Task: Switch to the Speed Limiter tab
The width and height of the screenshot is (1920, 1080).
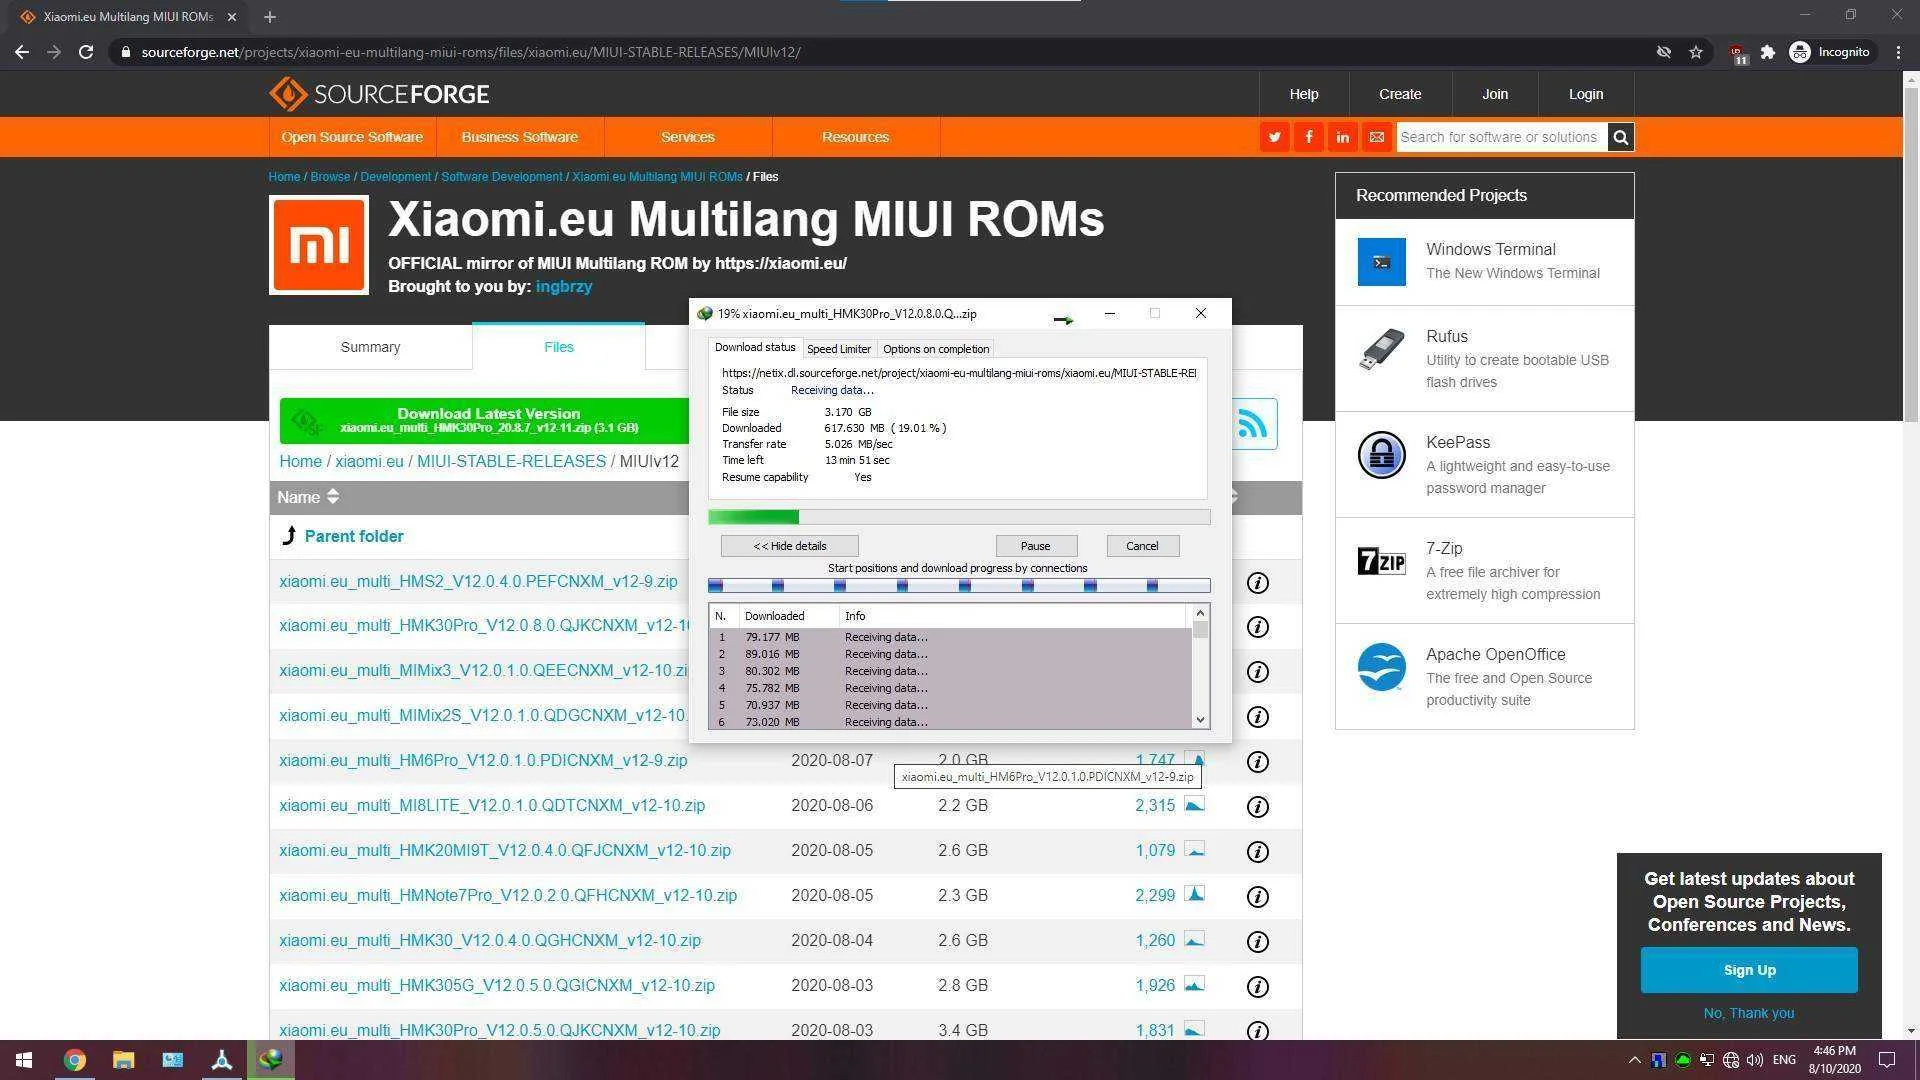Action: (838, 349)
